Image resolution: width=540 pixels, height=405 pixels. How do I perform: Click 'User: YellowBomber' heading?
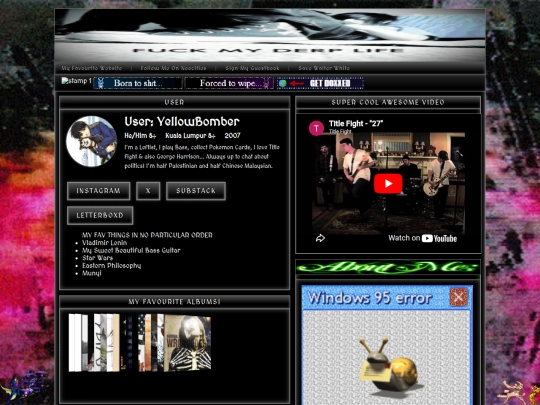182,122
